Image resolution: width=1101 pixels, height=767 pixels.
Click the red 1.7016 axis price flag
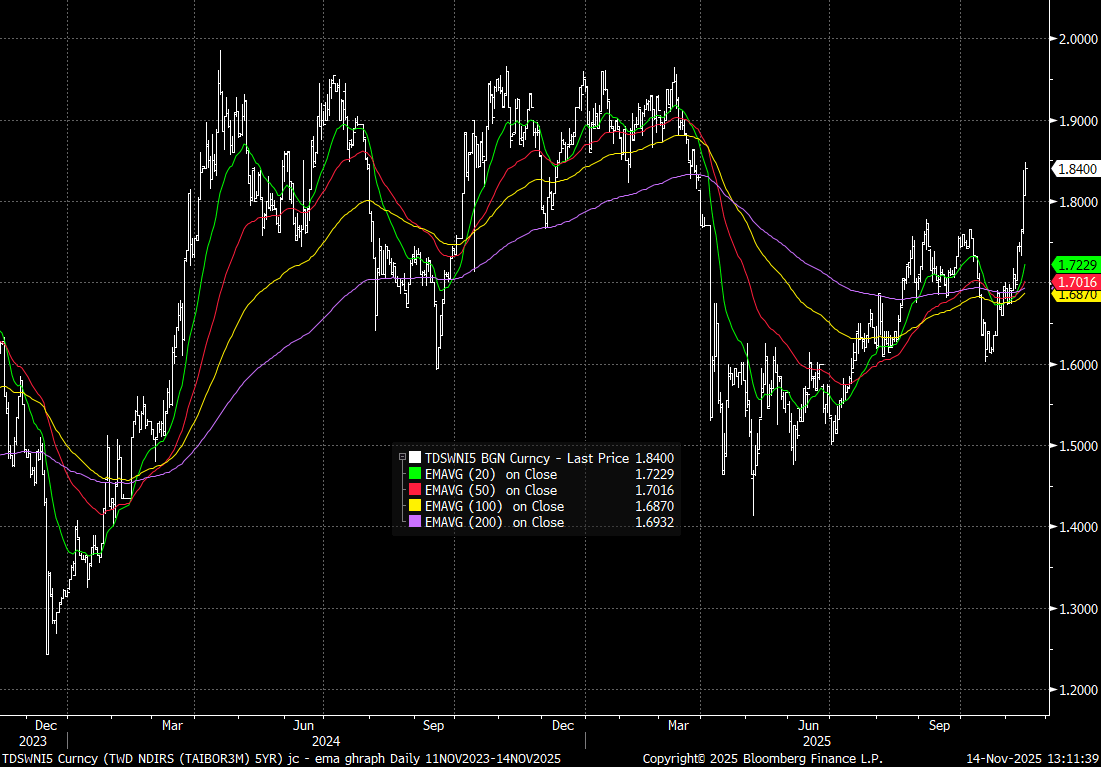point(1076,282)
